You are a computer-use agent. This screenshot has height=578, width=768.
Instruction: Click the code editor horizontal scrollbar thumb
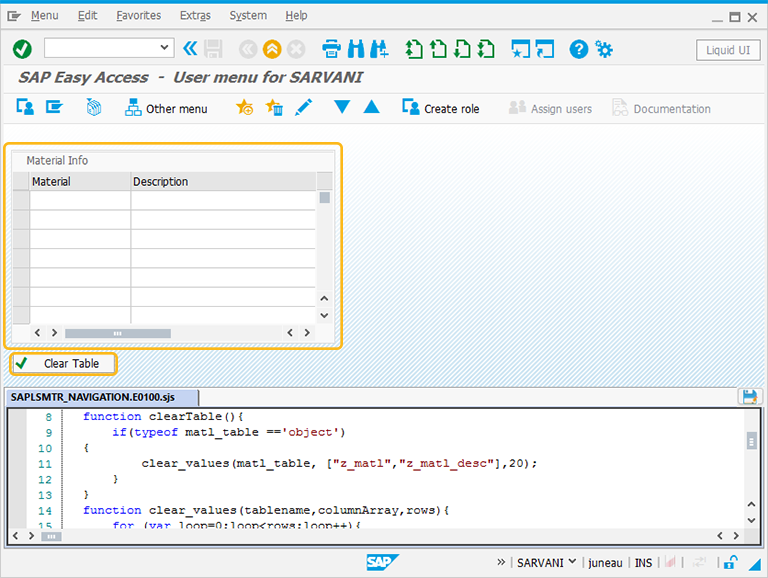[x=51, y=536]
